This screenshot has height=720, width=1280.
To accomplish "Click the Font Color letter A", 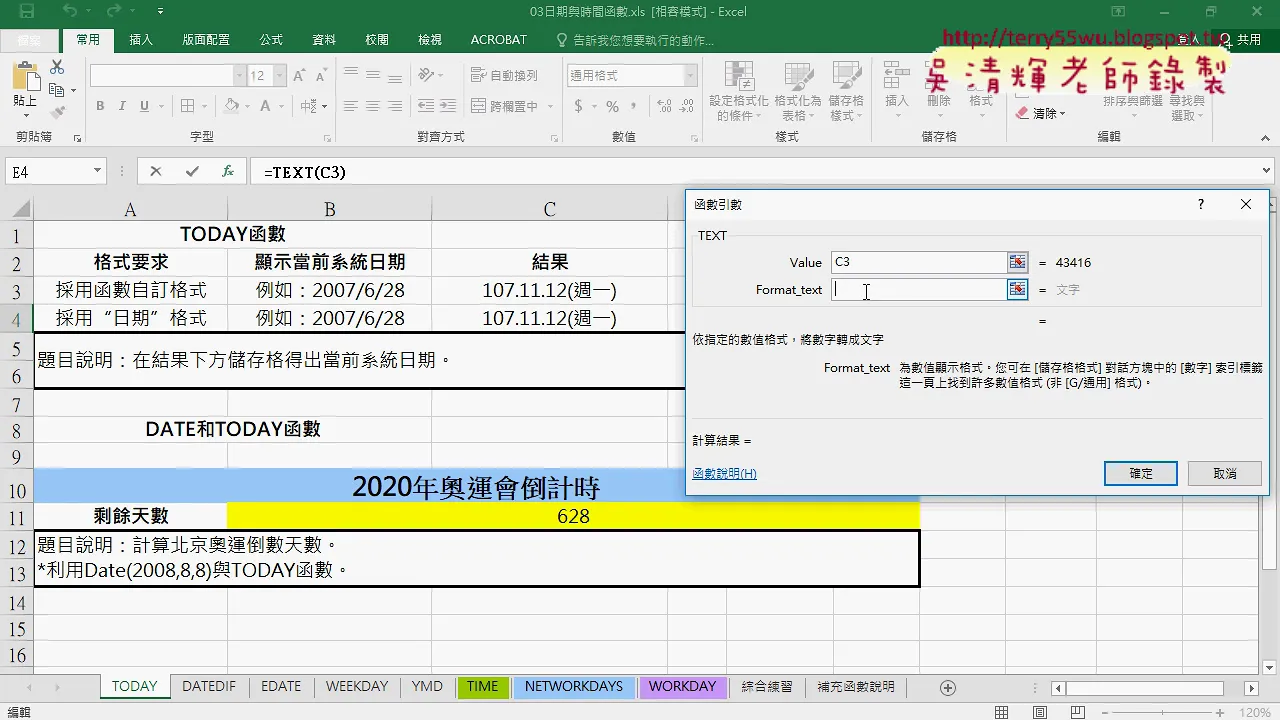I will 265,106.
